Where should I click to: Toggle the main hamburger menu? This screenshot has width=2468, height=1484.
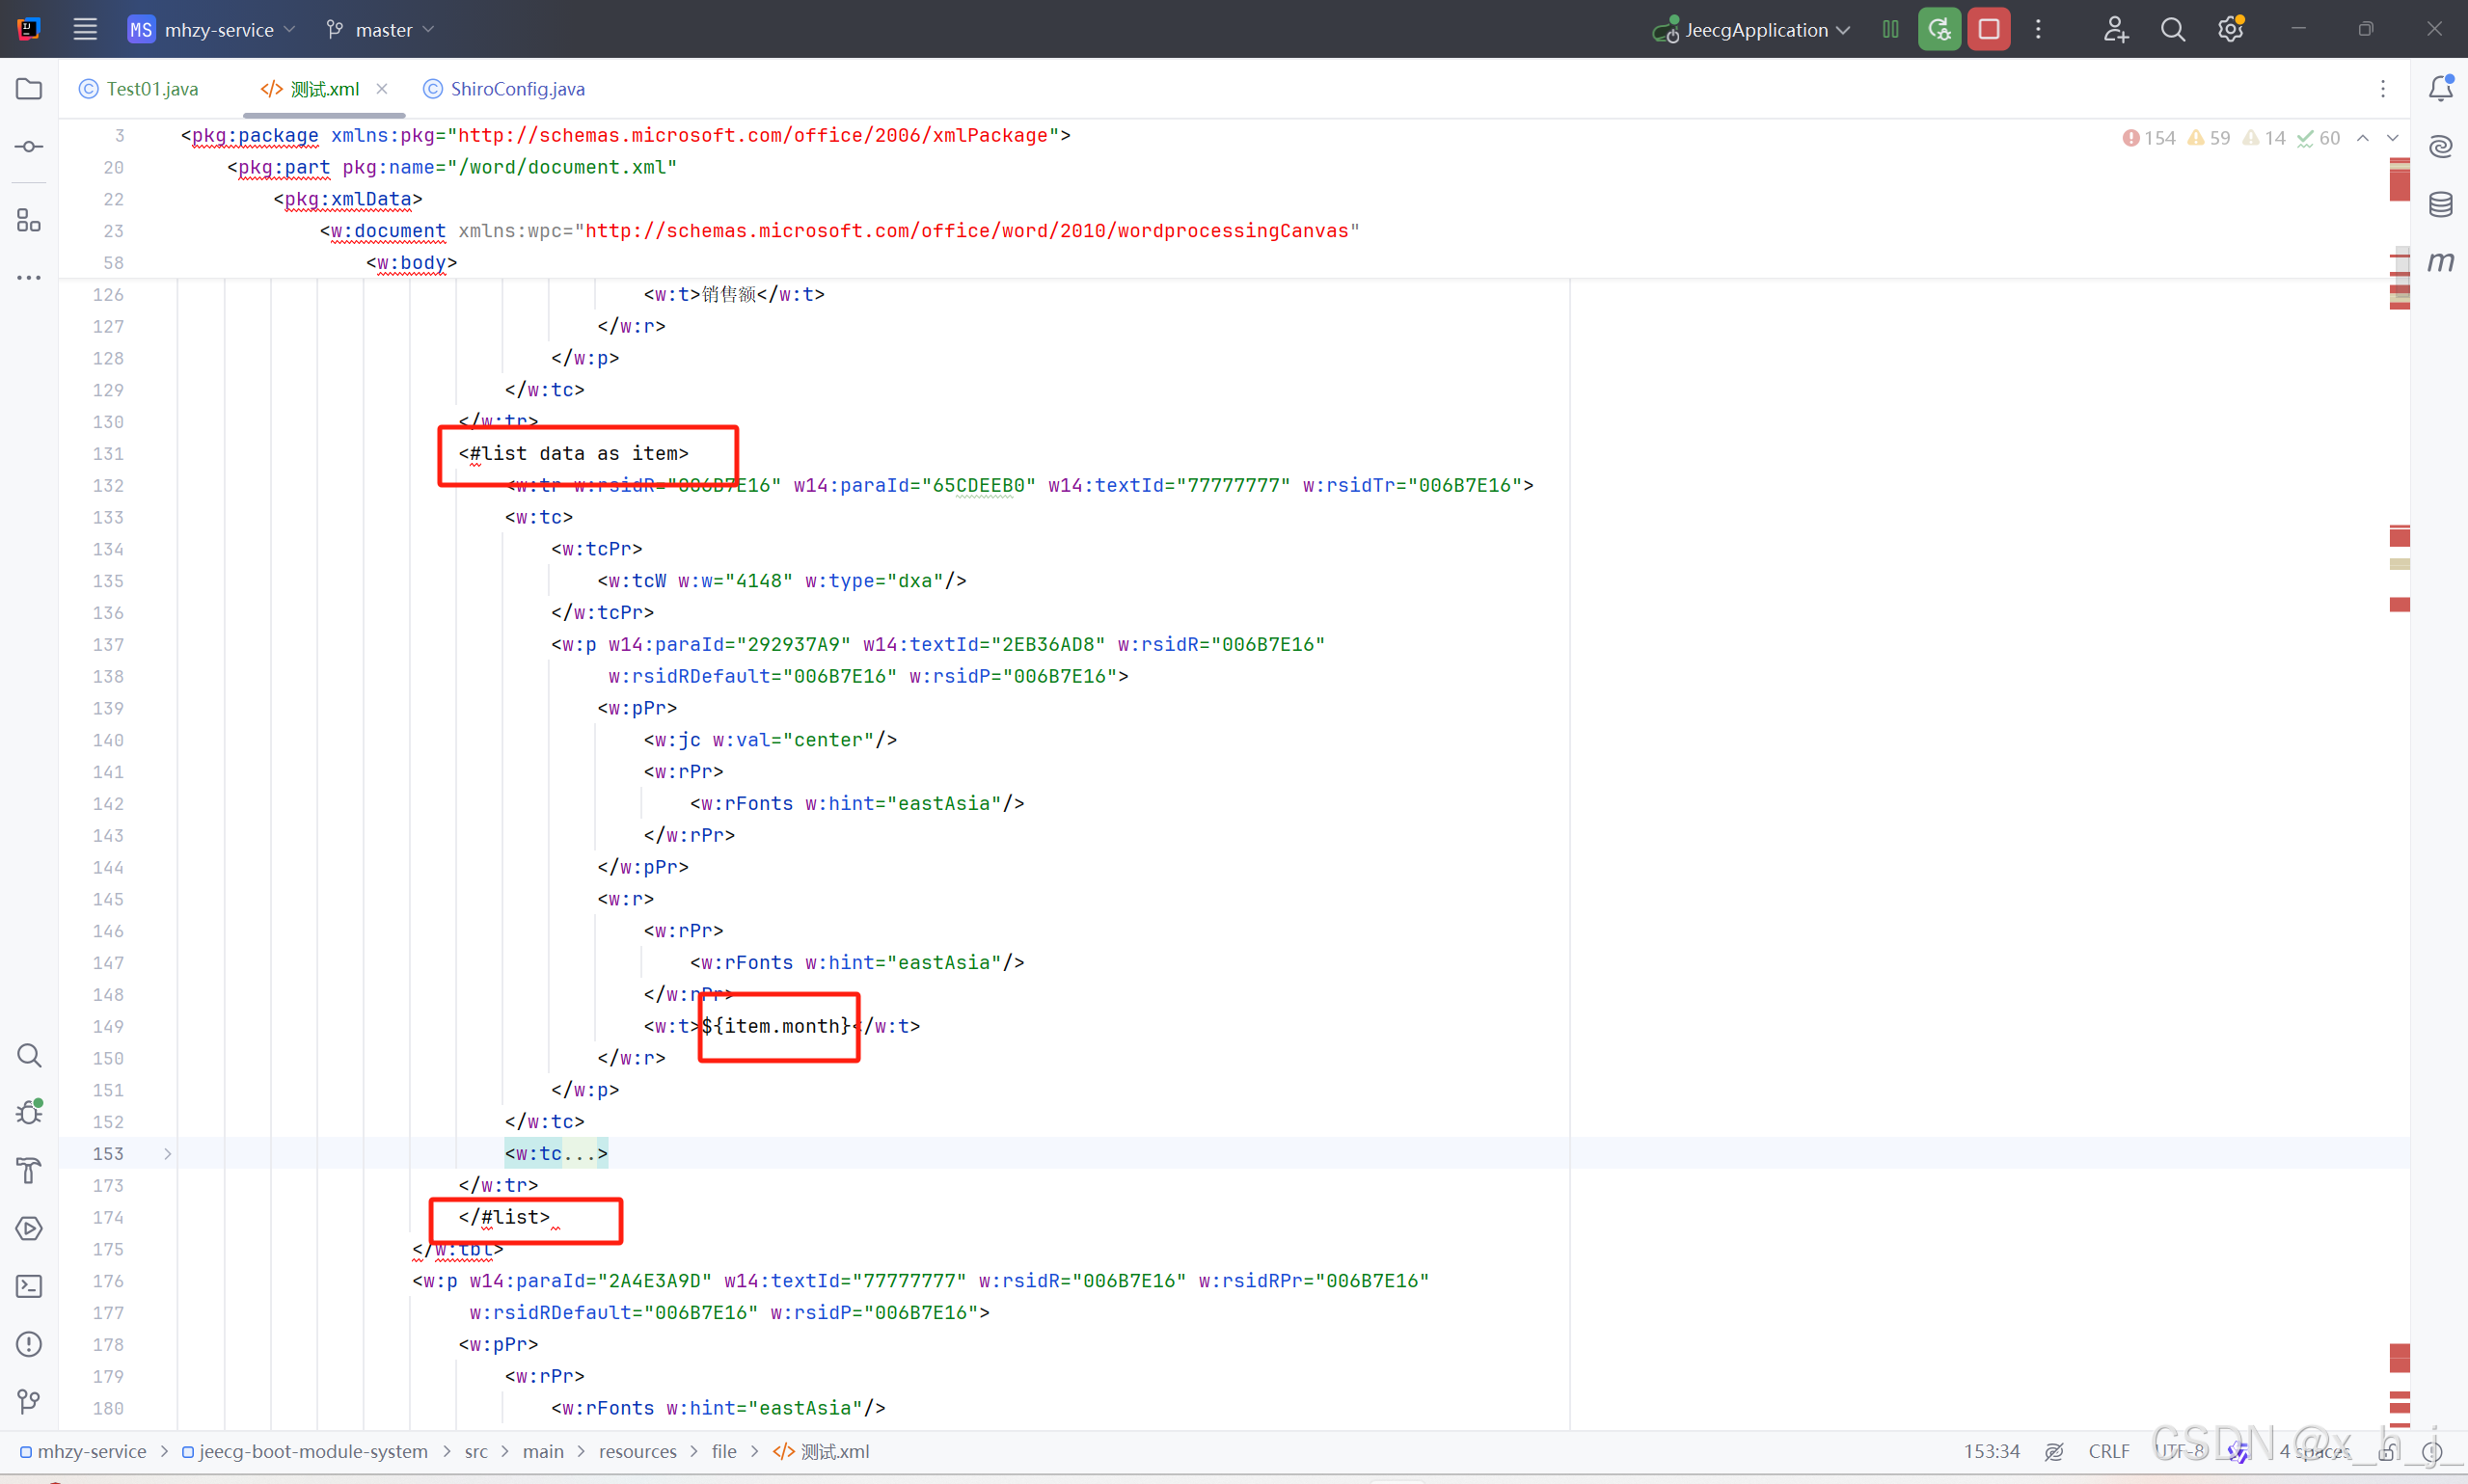85,29
